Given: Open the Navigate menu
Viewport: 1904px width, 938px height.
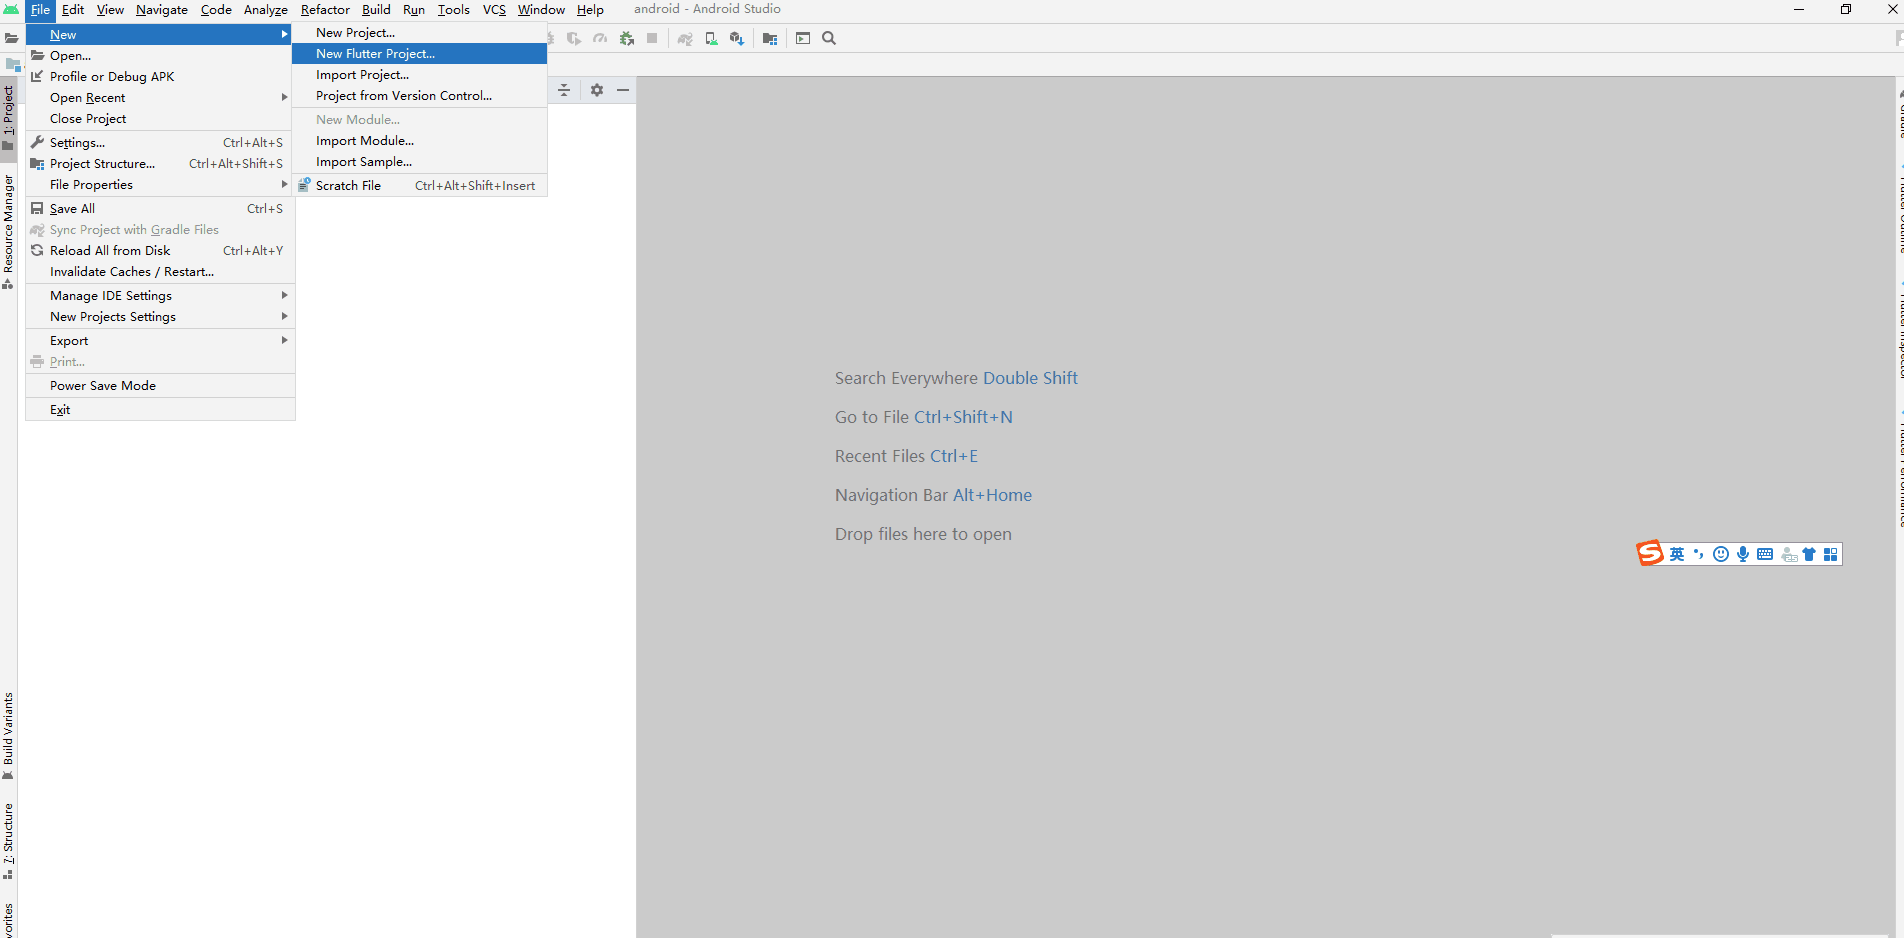Looking at the screenshot, I should pos(162,10).
